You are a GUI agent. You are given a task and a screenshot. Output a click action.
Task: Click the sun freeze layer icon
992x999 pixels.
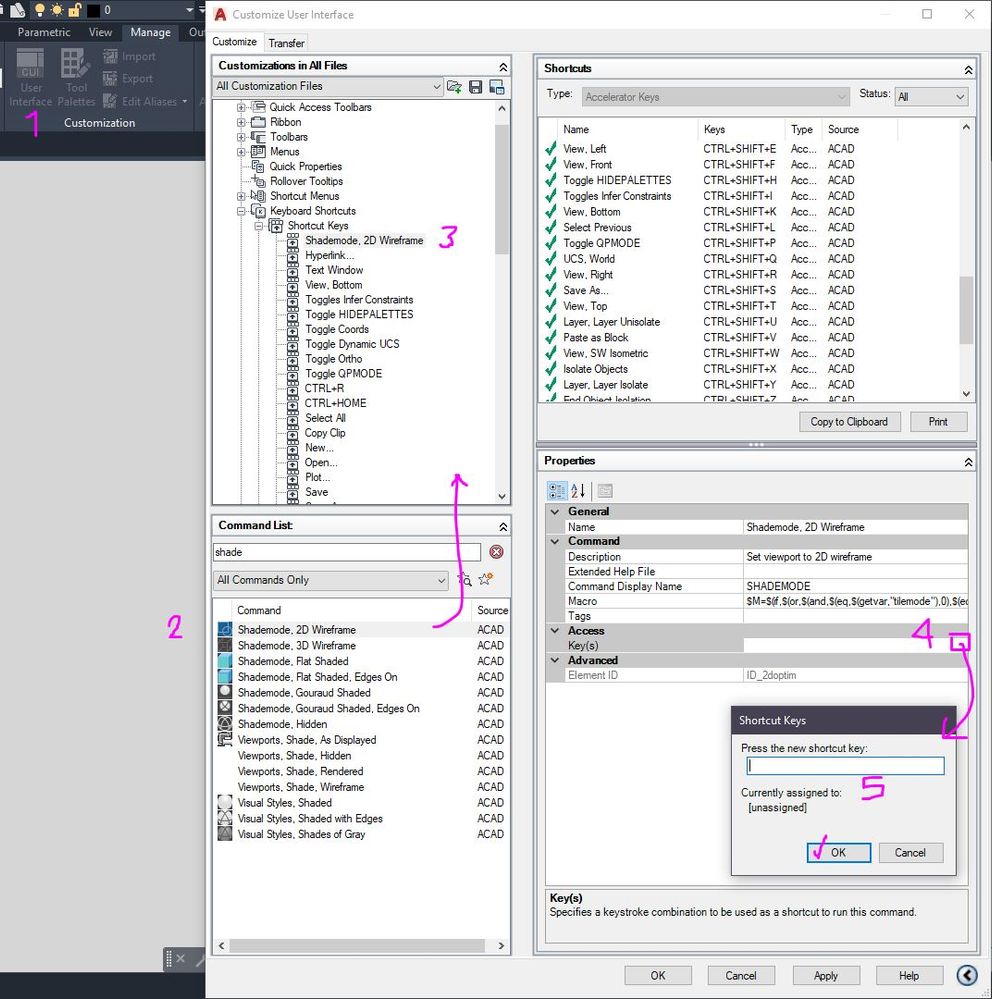(57, 10)
